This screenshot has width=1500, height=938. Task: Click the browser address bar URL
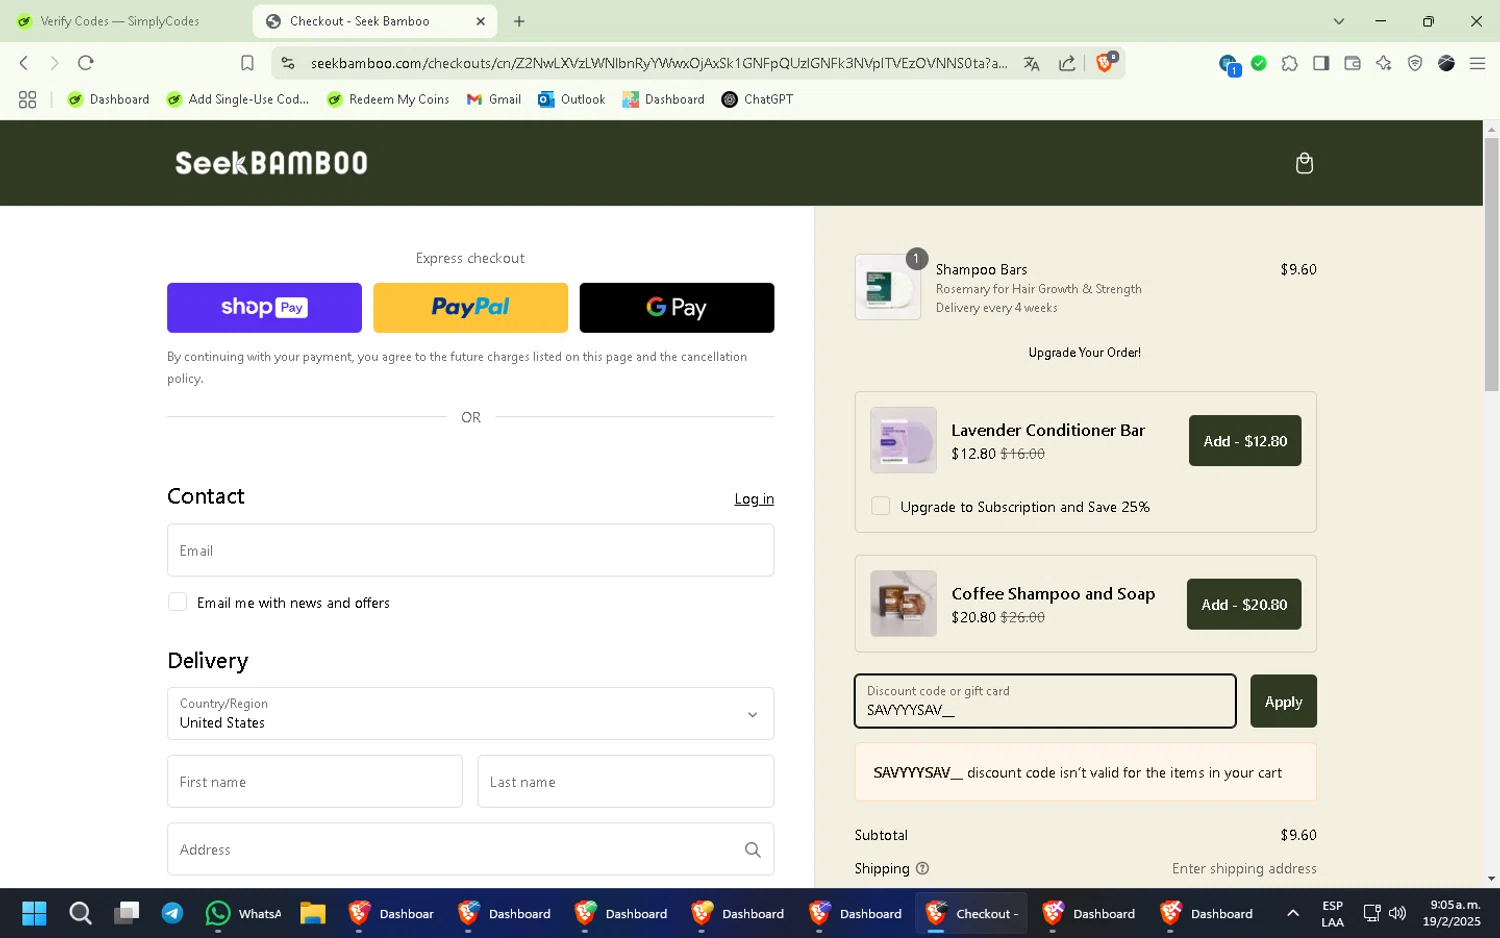pos(658,63)
